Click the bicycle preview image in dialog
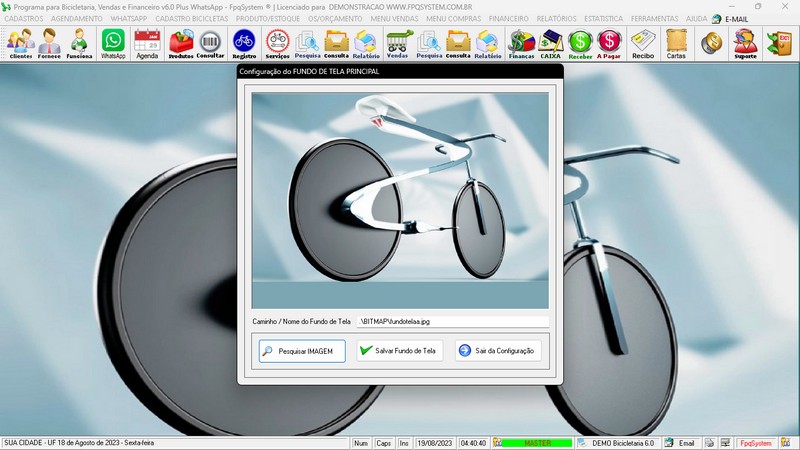This screenshot has height=450, width=800. [x=400, y=201]
